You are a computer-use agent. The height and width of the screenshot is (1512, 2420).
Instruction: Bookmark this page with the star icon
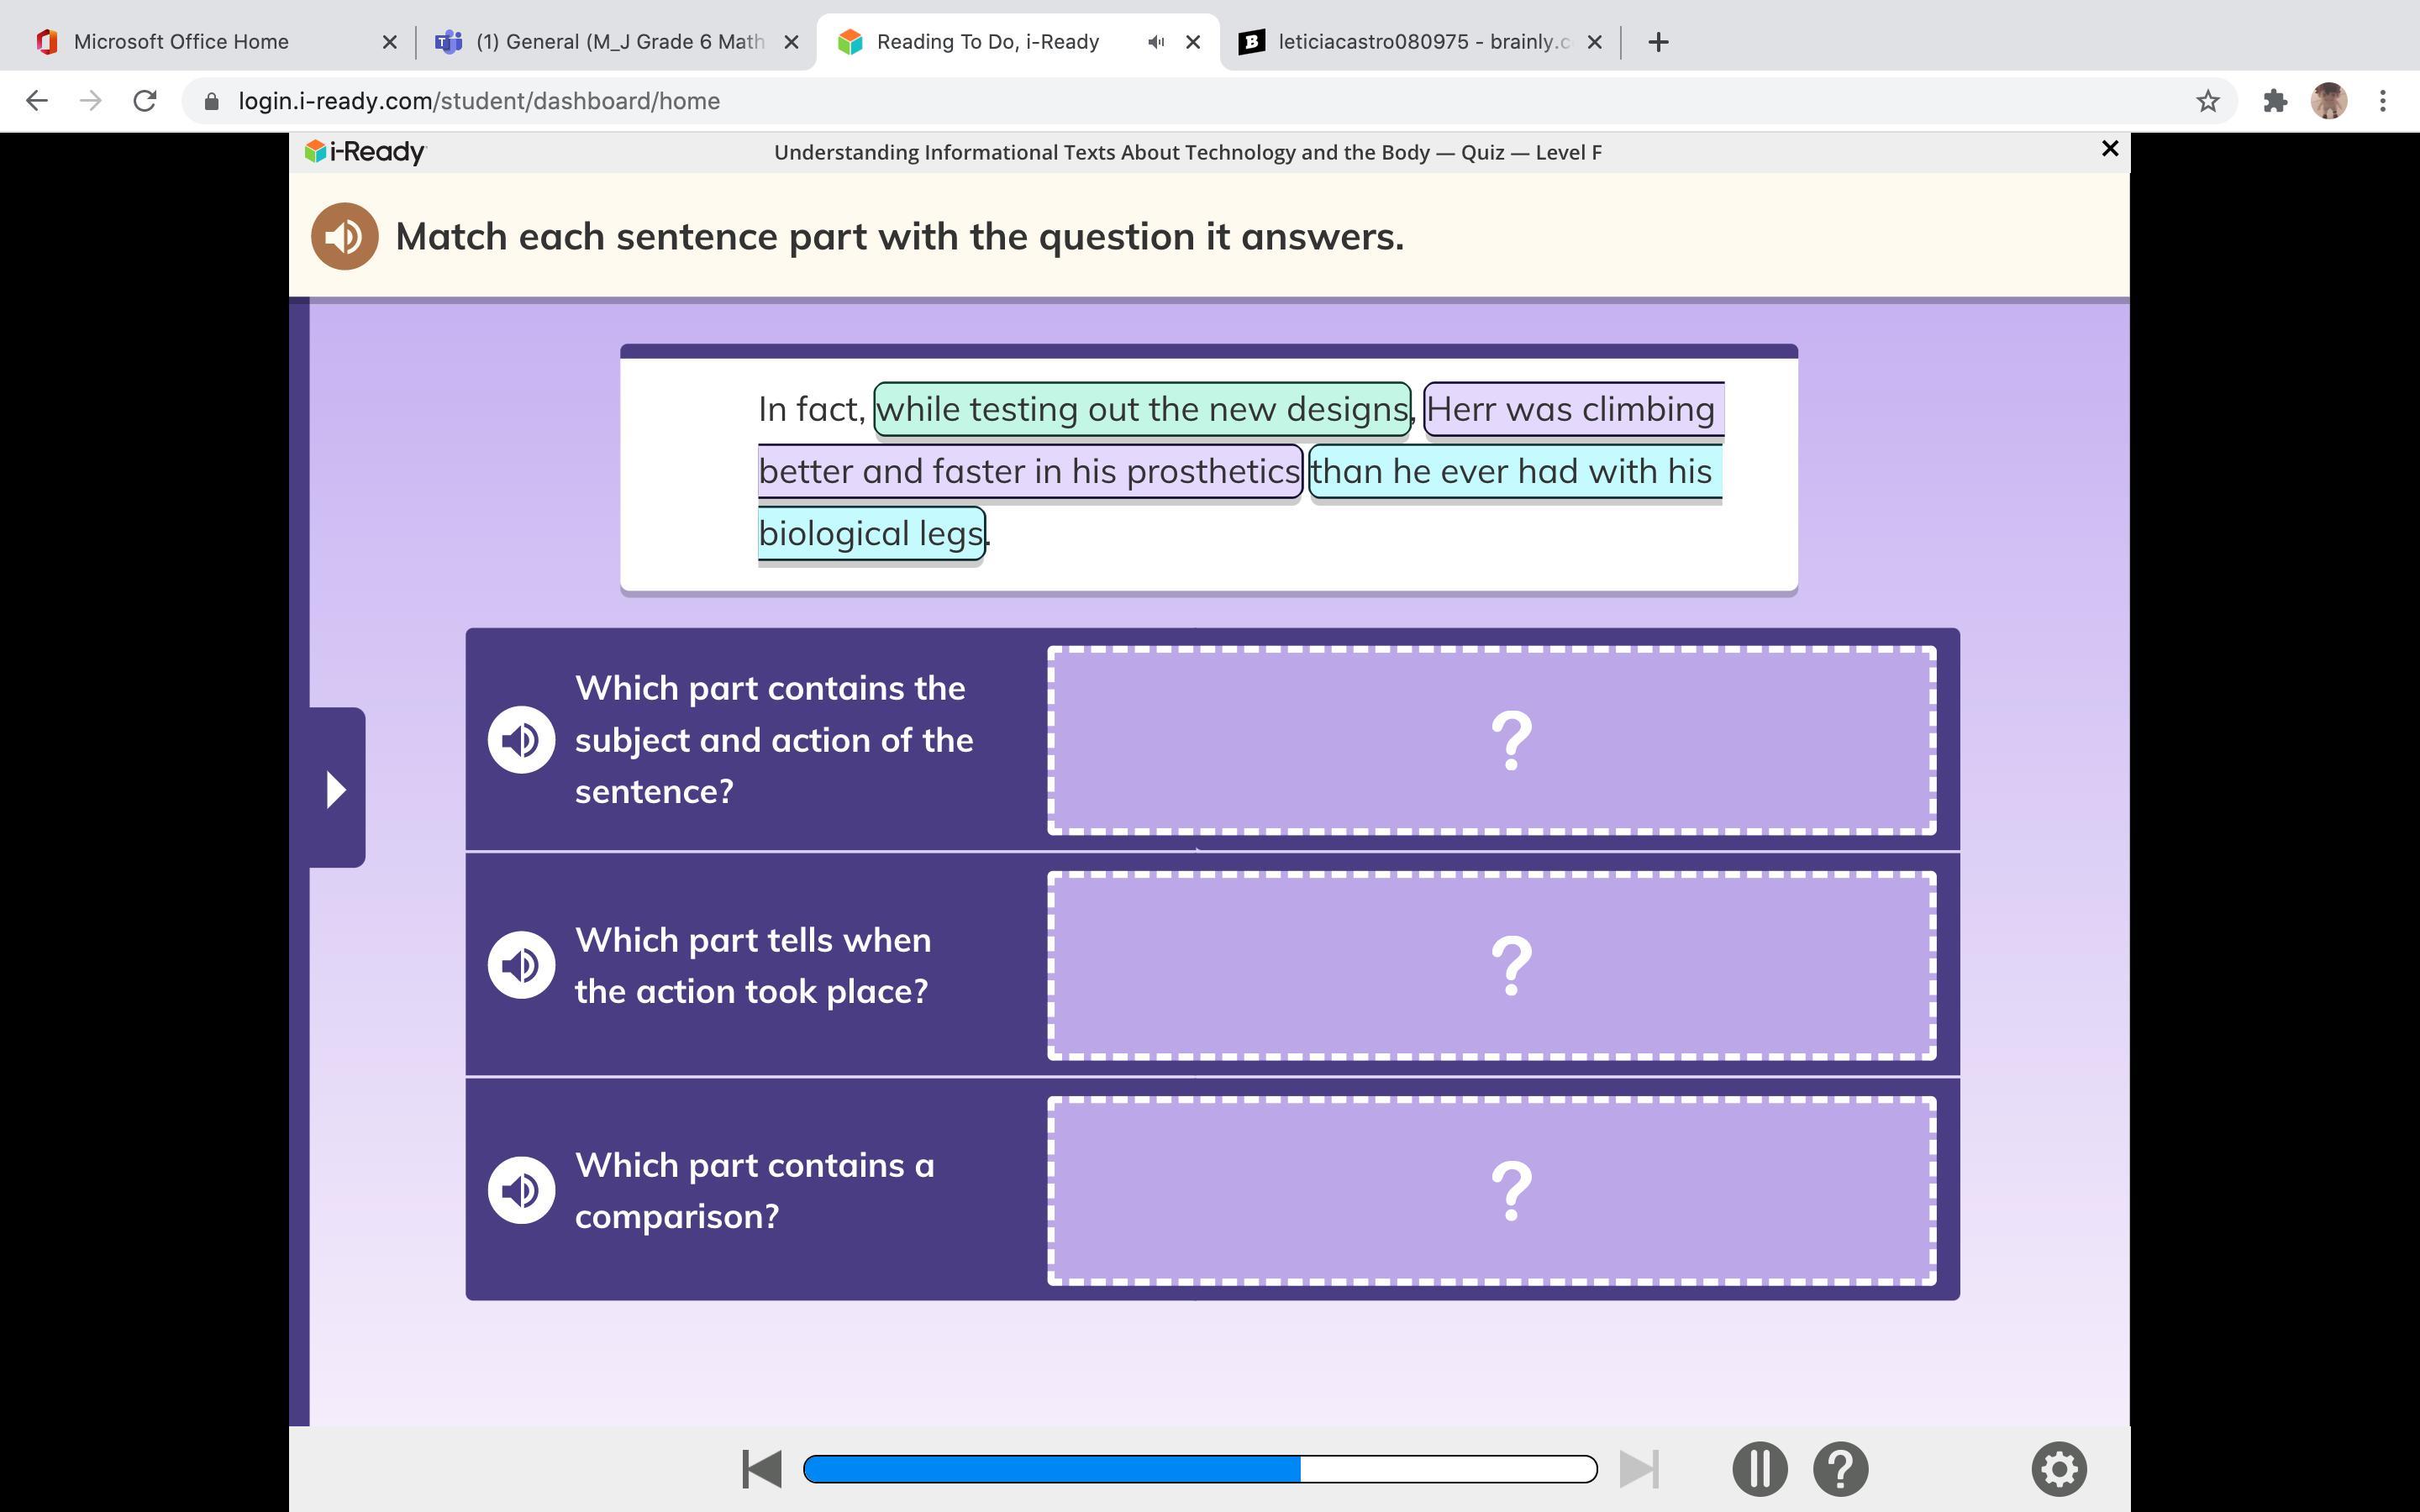[2207, 101]
